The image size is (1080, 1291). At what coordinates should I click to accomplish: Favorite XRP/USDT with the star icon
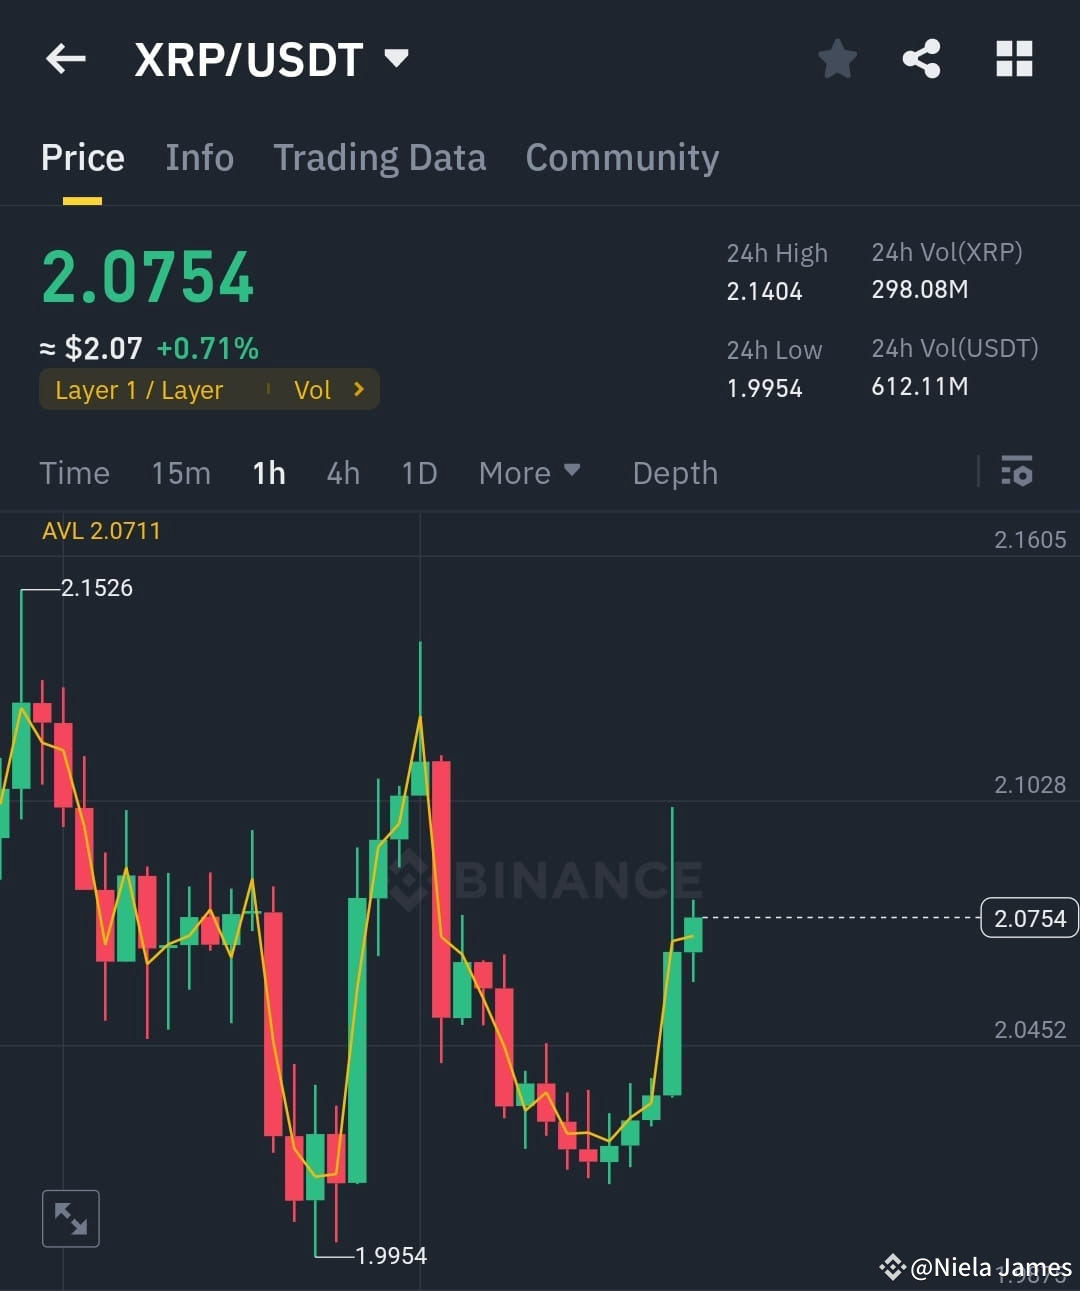(837, 58)
